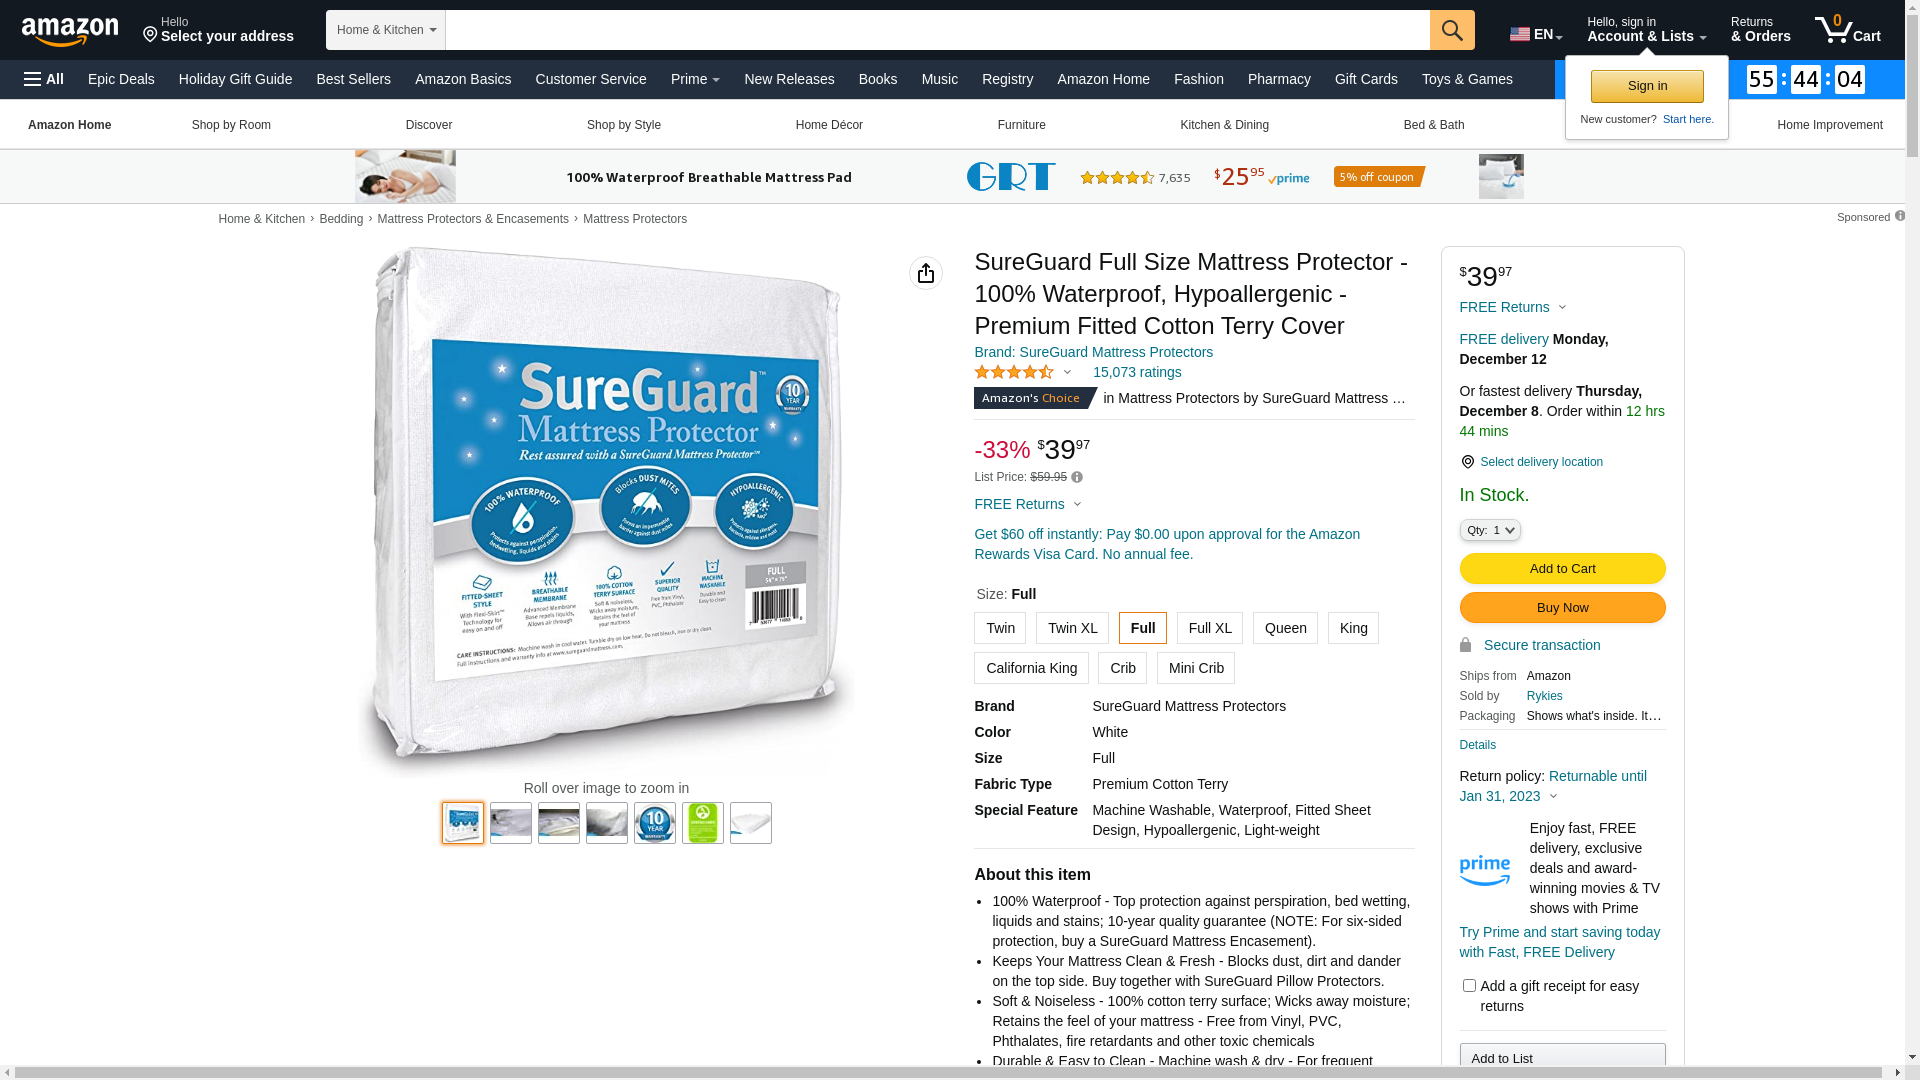Click the Amazon logo
The width and height of the screenshot is (1920, 1080).
[70, 32]
